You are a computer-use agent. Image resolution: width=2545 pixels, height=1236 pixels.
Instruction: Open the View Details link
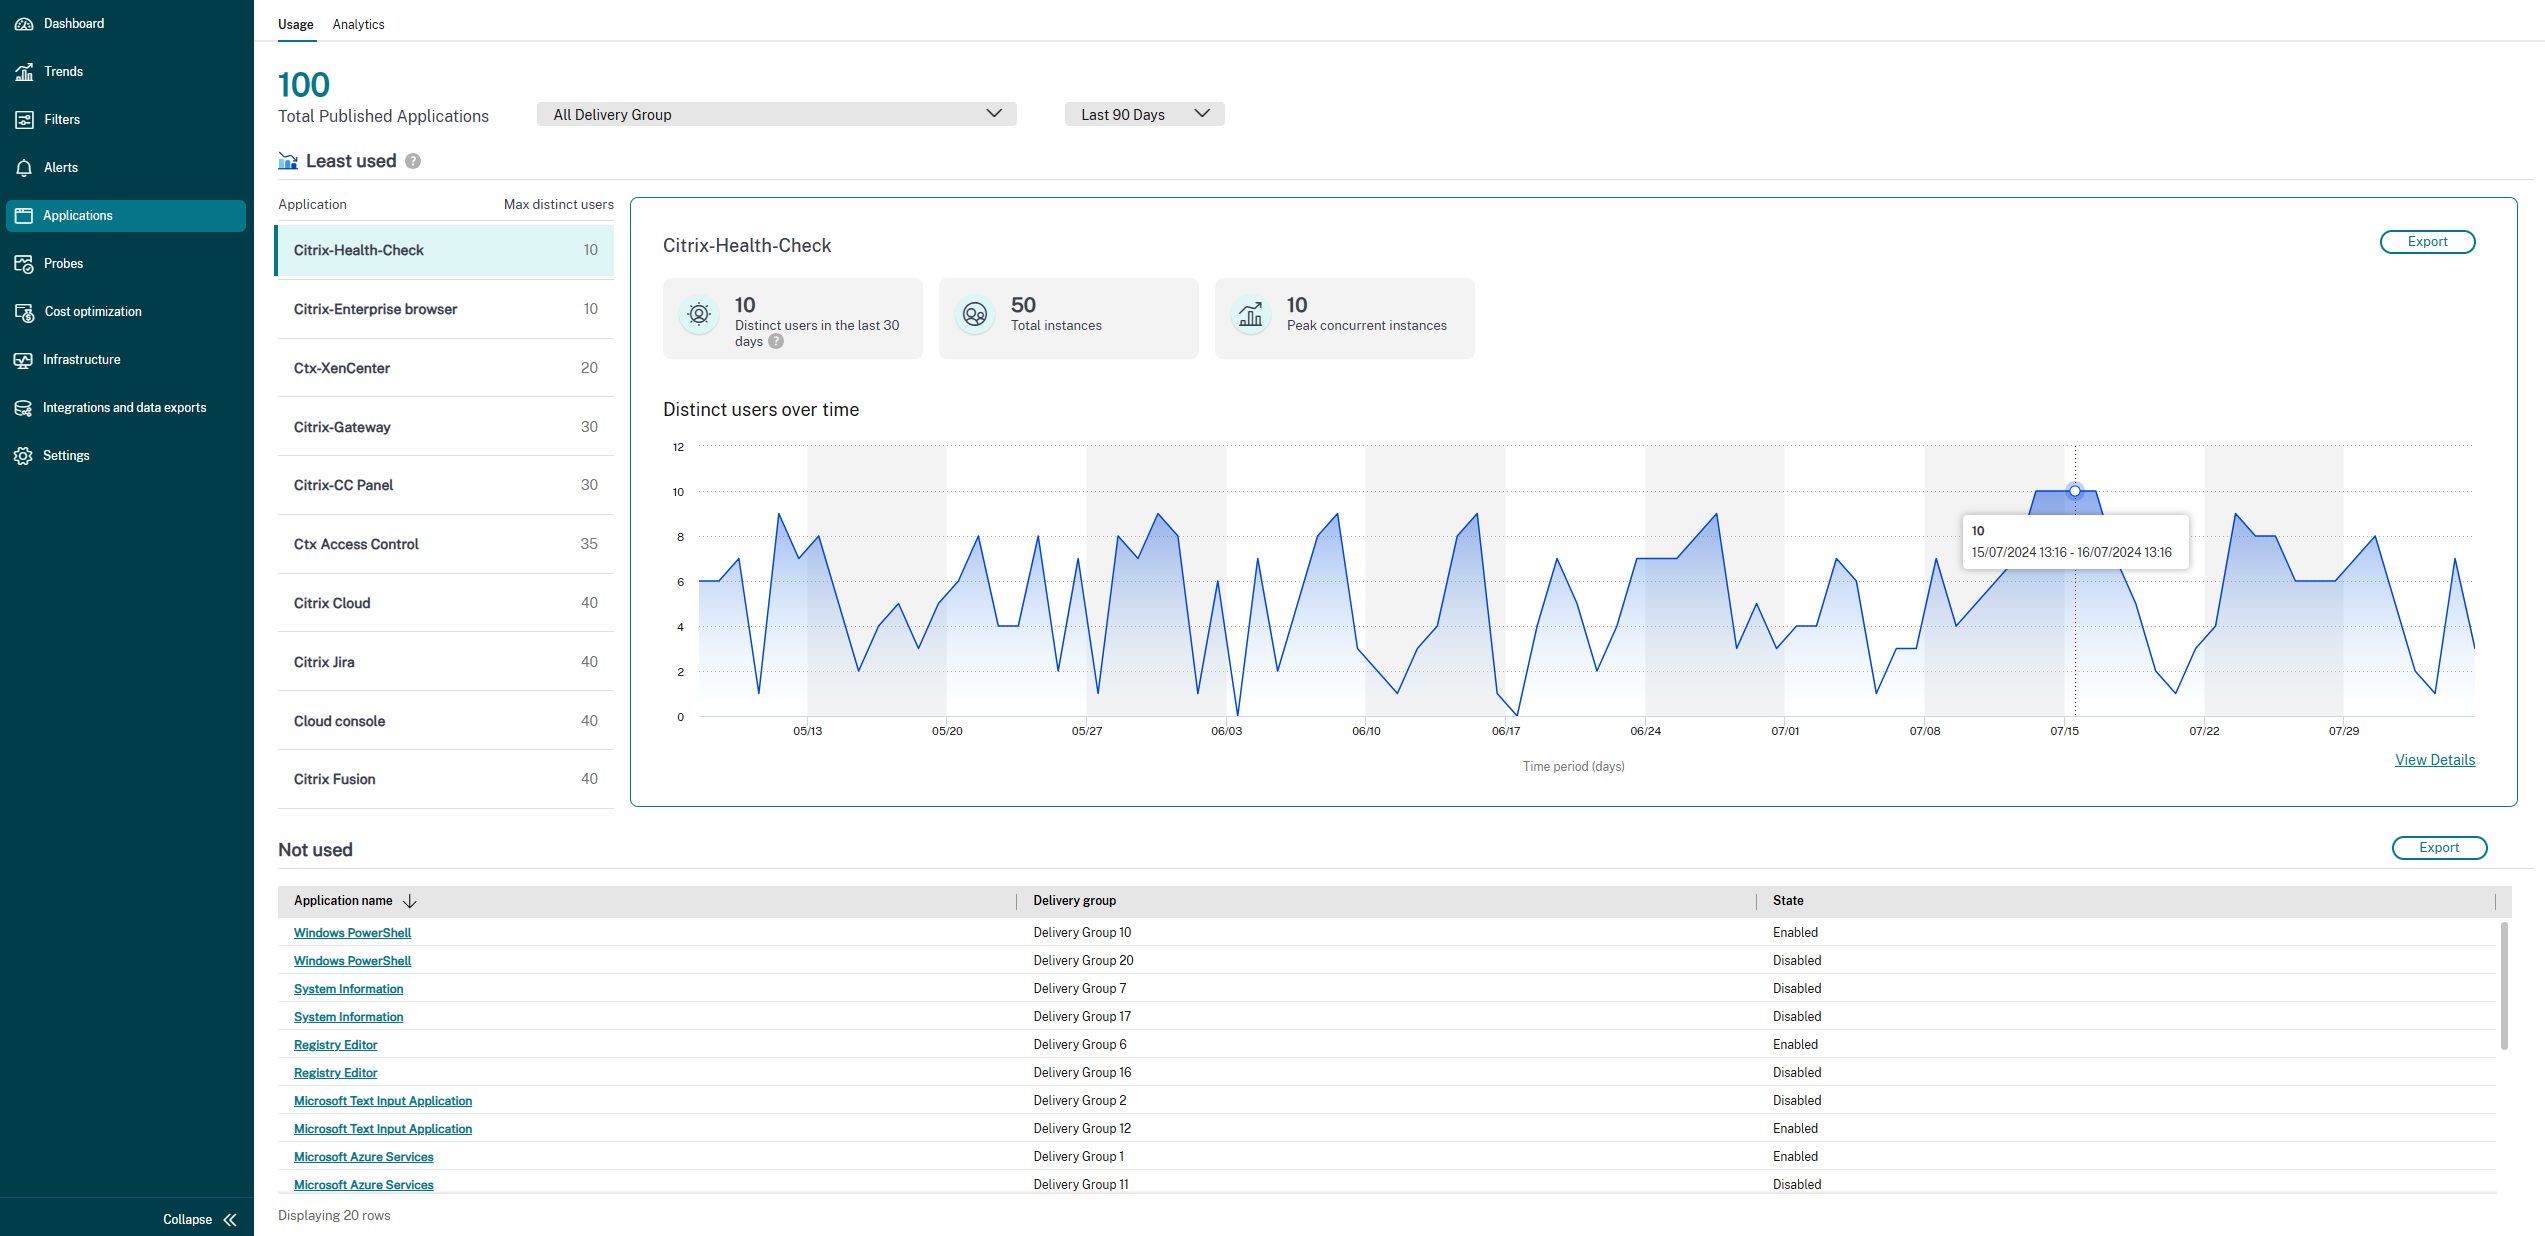2434,760
